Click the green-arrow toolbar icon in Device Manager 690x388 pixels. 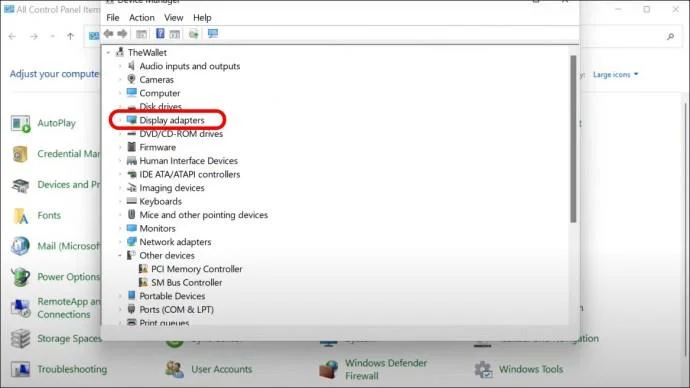[x=194, y=34]
